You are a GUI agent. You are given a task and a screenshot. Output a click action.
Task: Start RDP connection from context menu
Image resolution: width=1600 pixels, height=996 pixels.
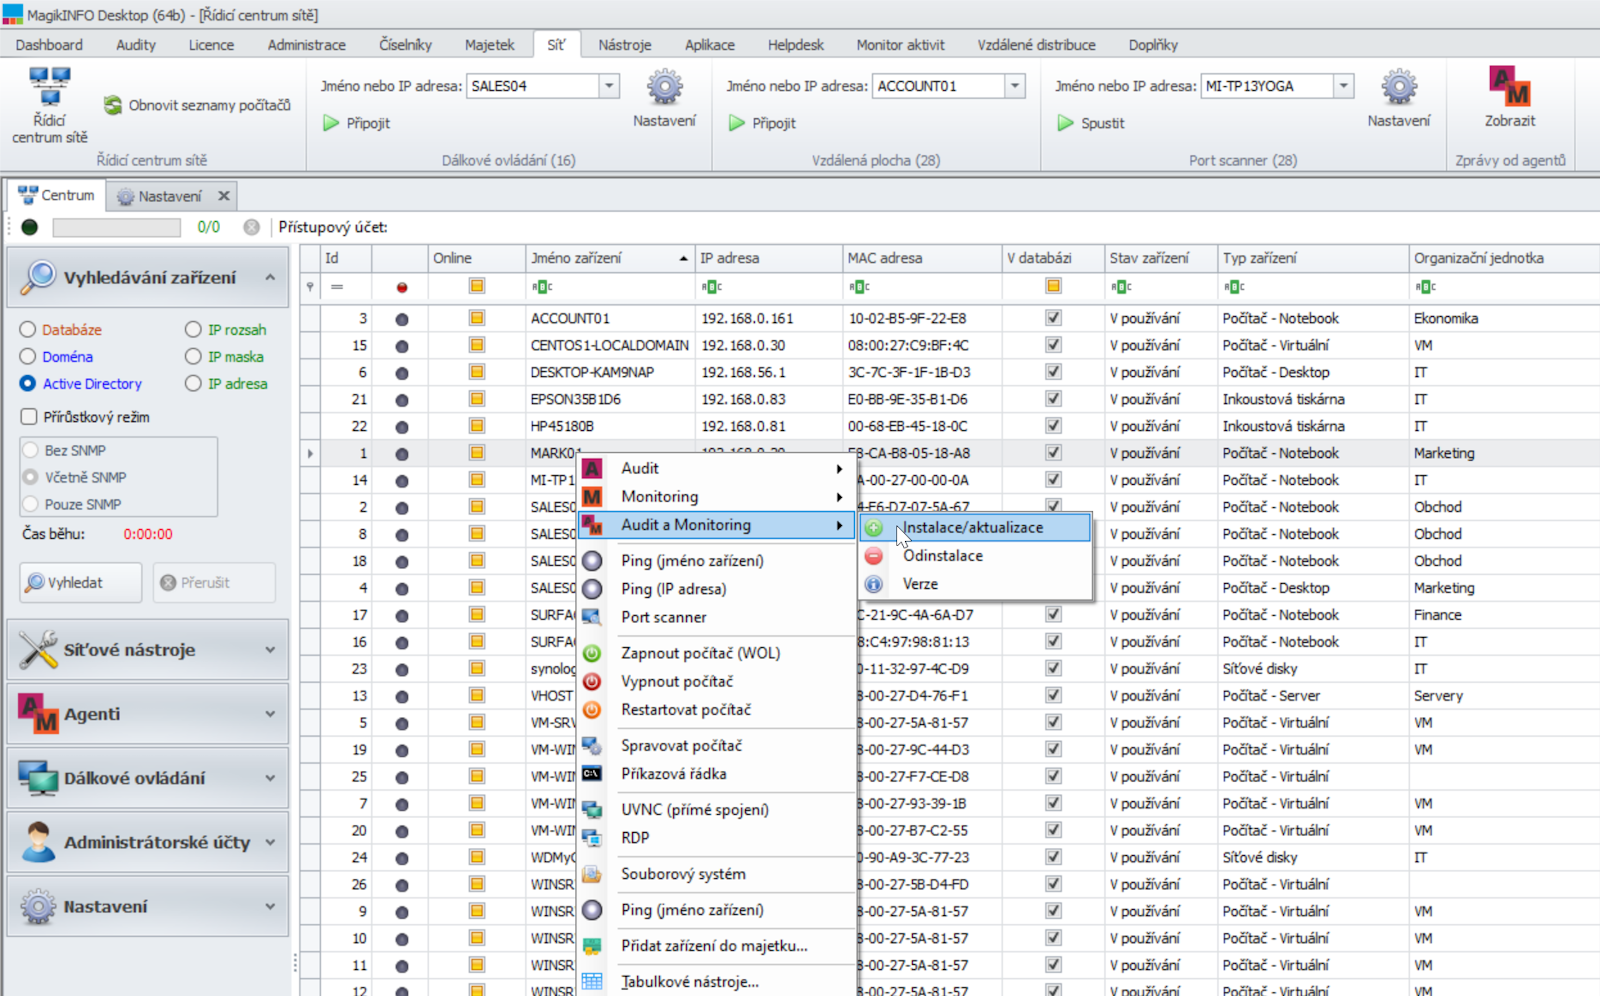717,837
